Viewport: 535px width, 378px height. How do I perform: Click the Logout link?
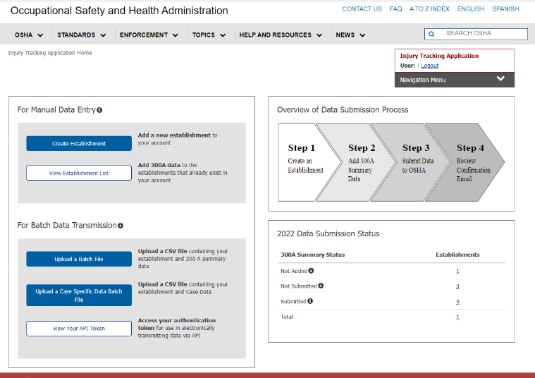[x=430, y=66]
